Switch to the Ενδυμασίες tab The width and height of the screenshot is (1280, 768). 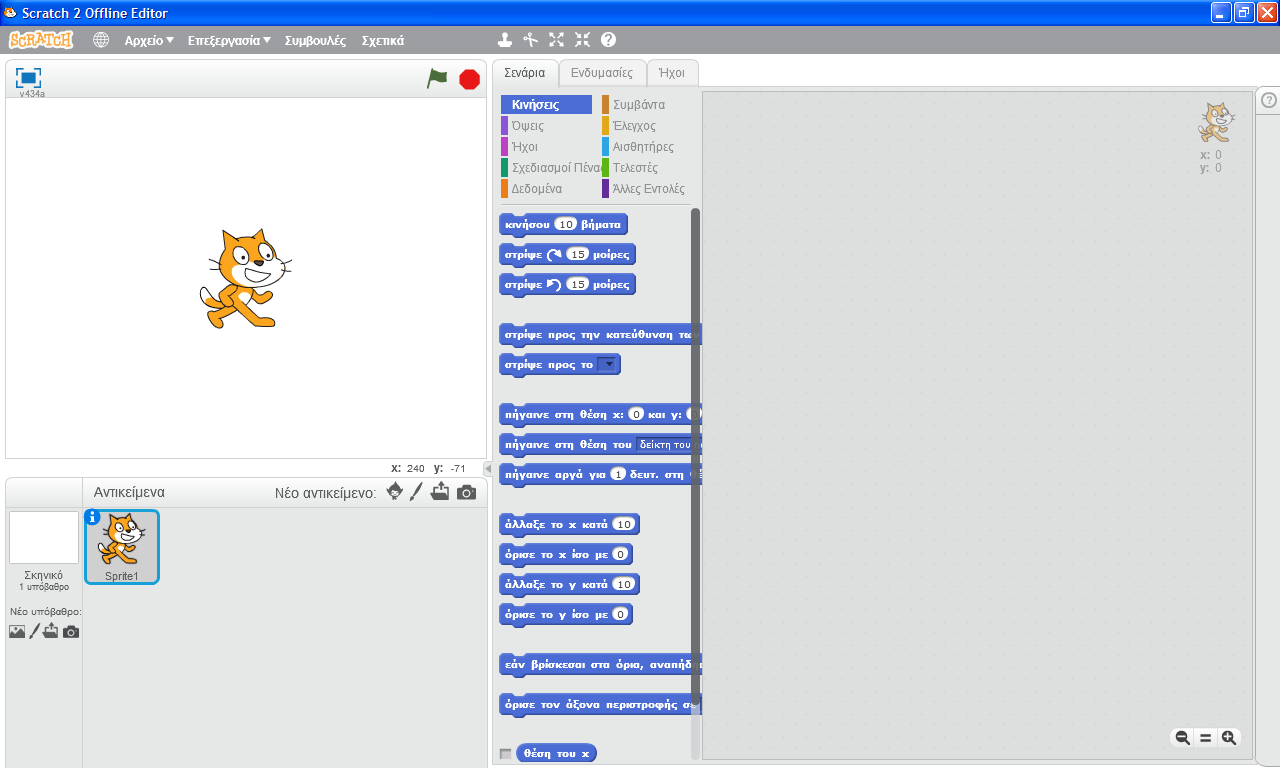602,73
